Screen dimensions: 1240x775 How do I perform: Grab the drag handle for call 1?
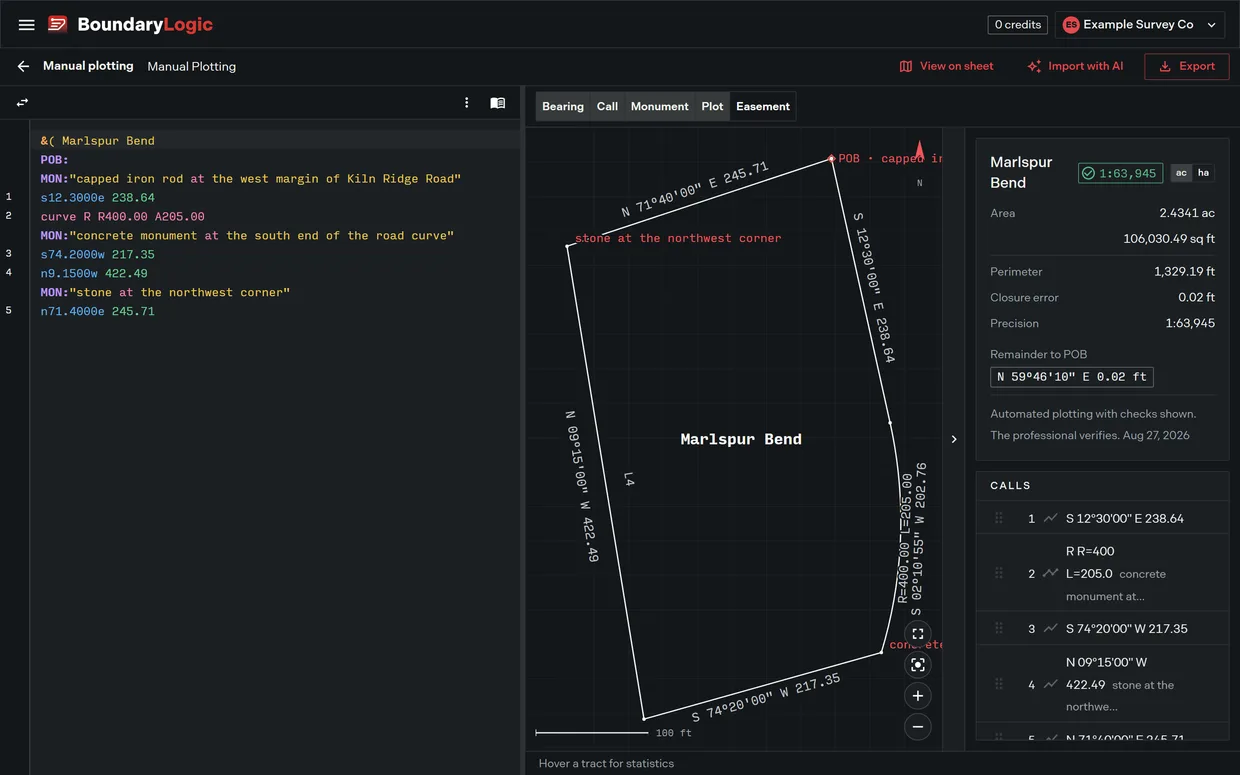coord(998,518)
